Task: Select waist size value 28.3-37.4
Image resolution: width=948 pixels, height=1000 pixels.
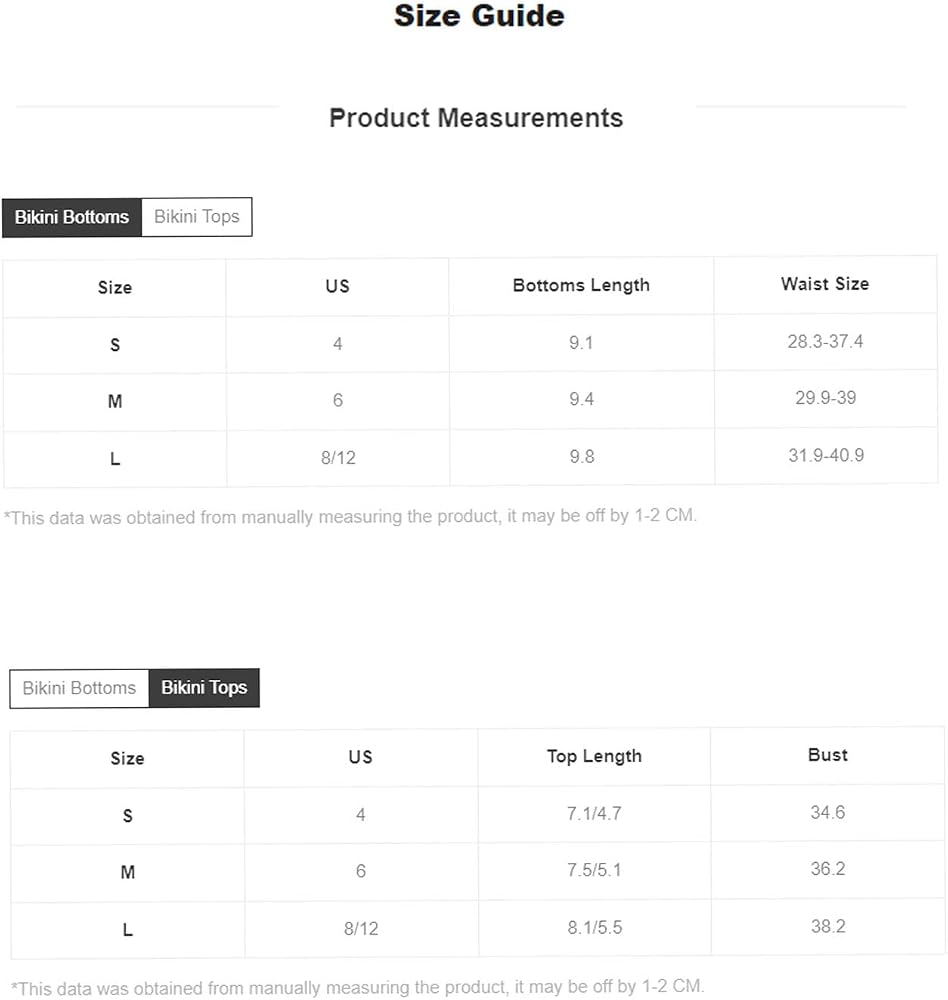Action: [825, 342]
